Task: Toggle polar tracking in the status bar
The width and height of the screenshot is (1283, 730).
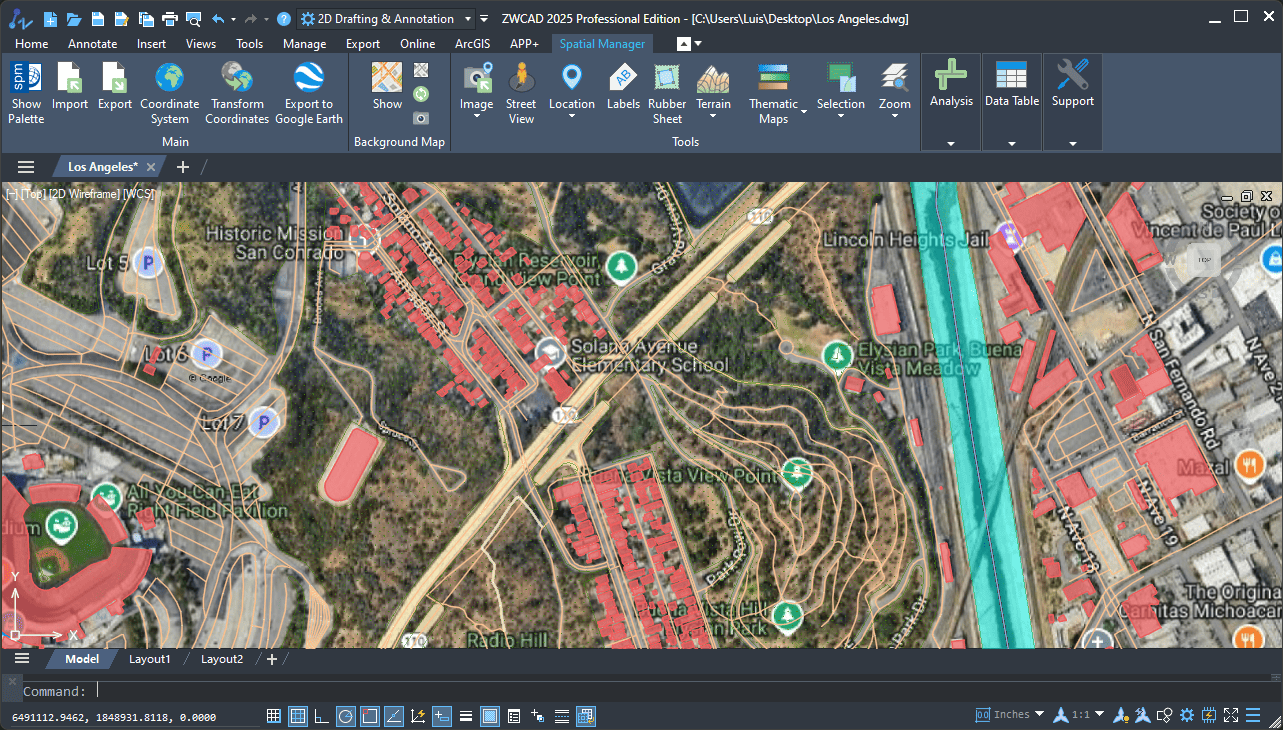Action: point(346,715)
